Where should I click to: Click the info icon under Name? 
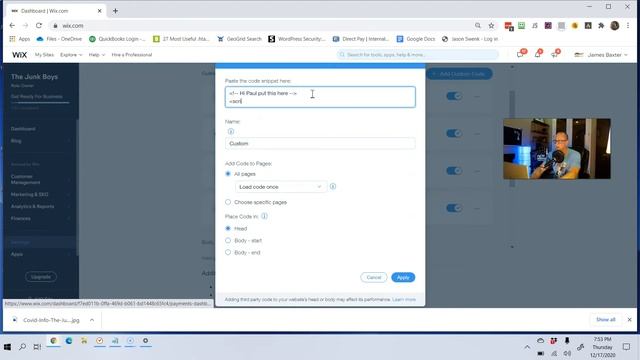click(x=231, y=131)
